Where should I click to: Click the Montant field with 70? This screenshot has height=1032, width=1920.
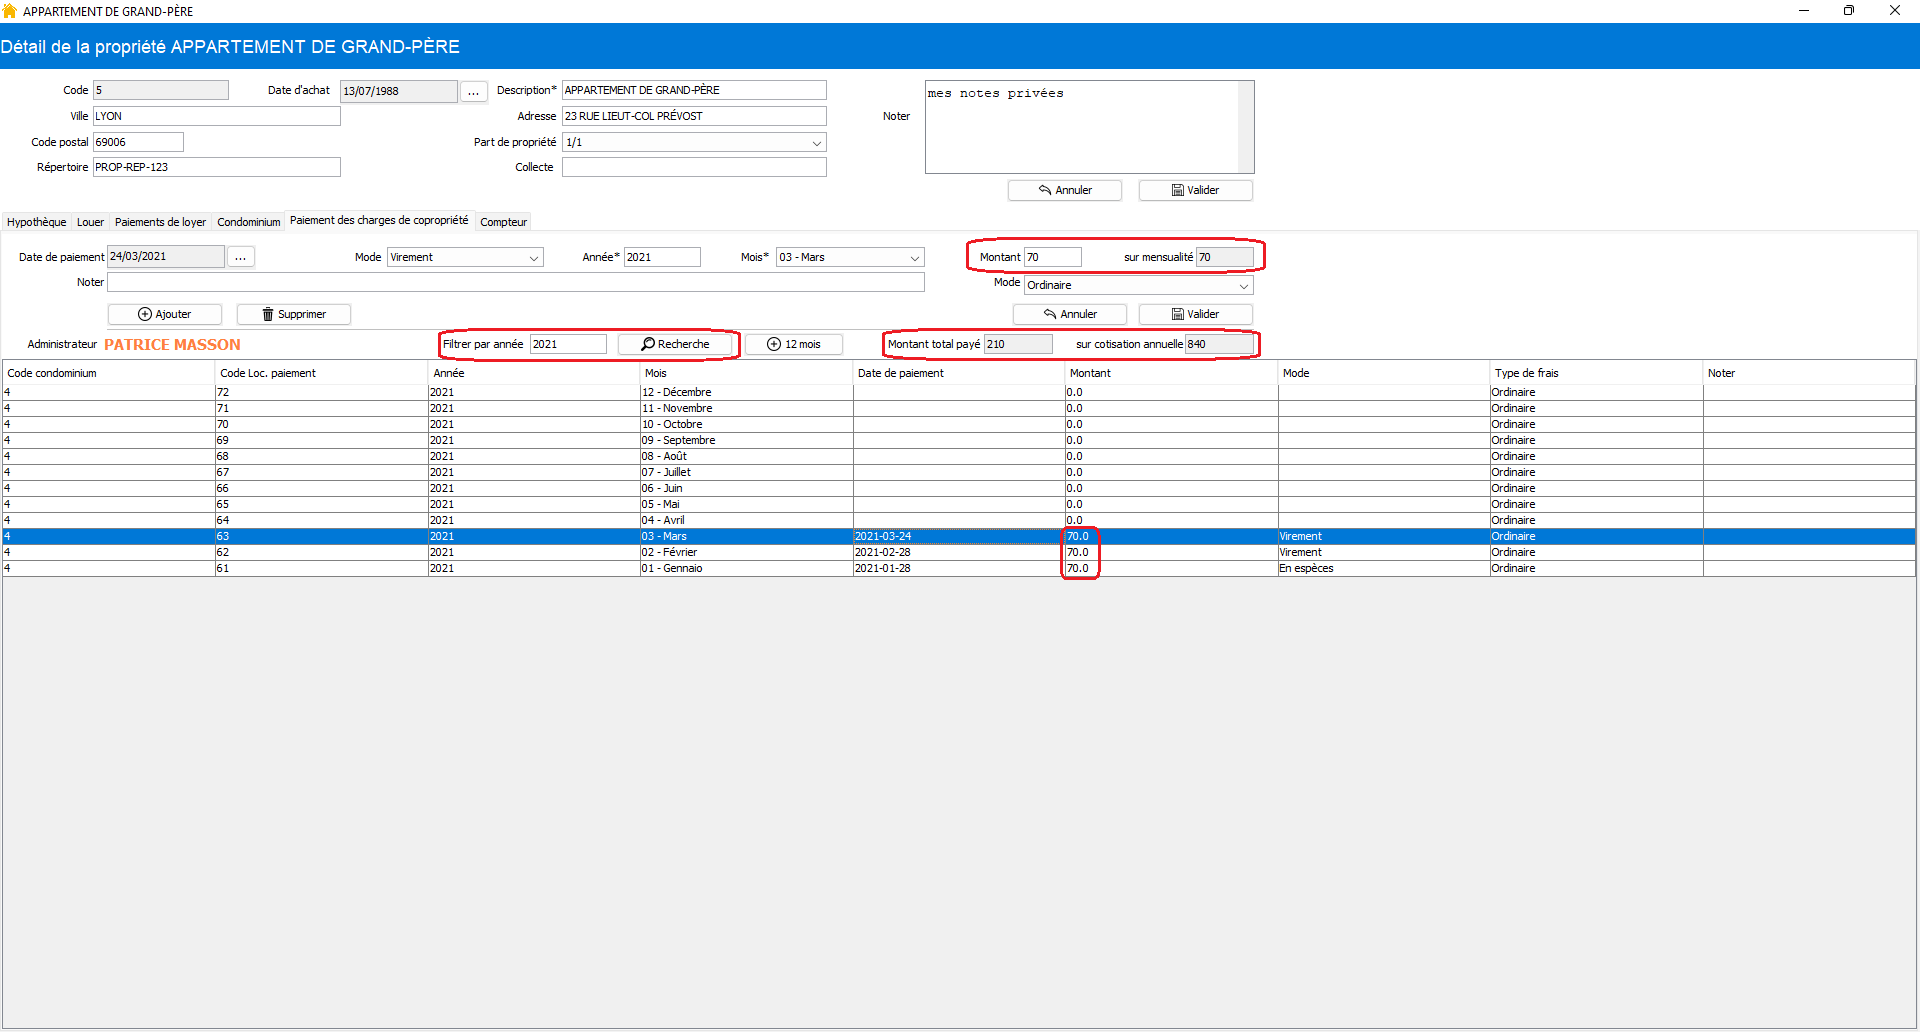click(1053, 257)
